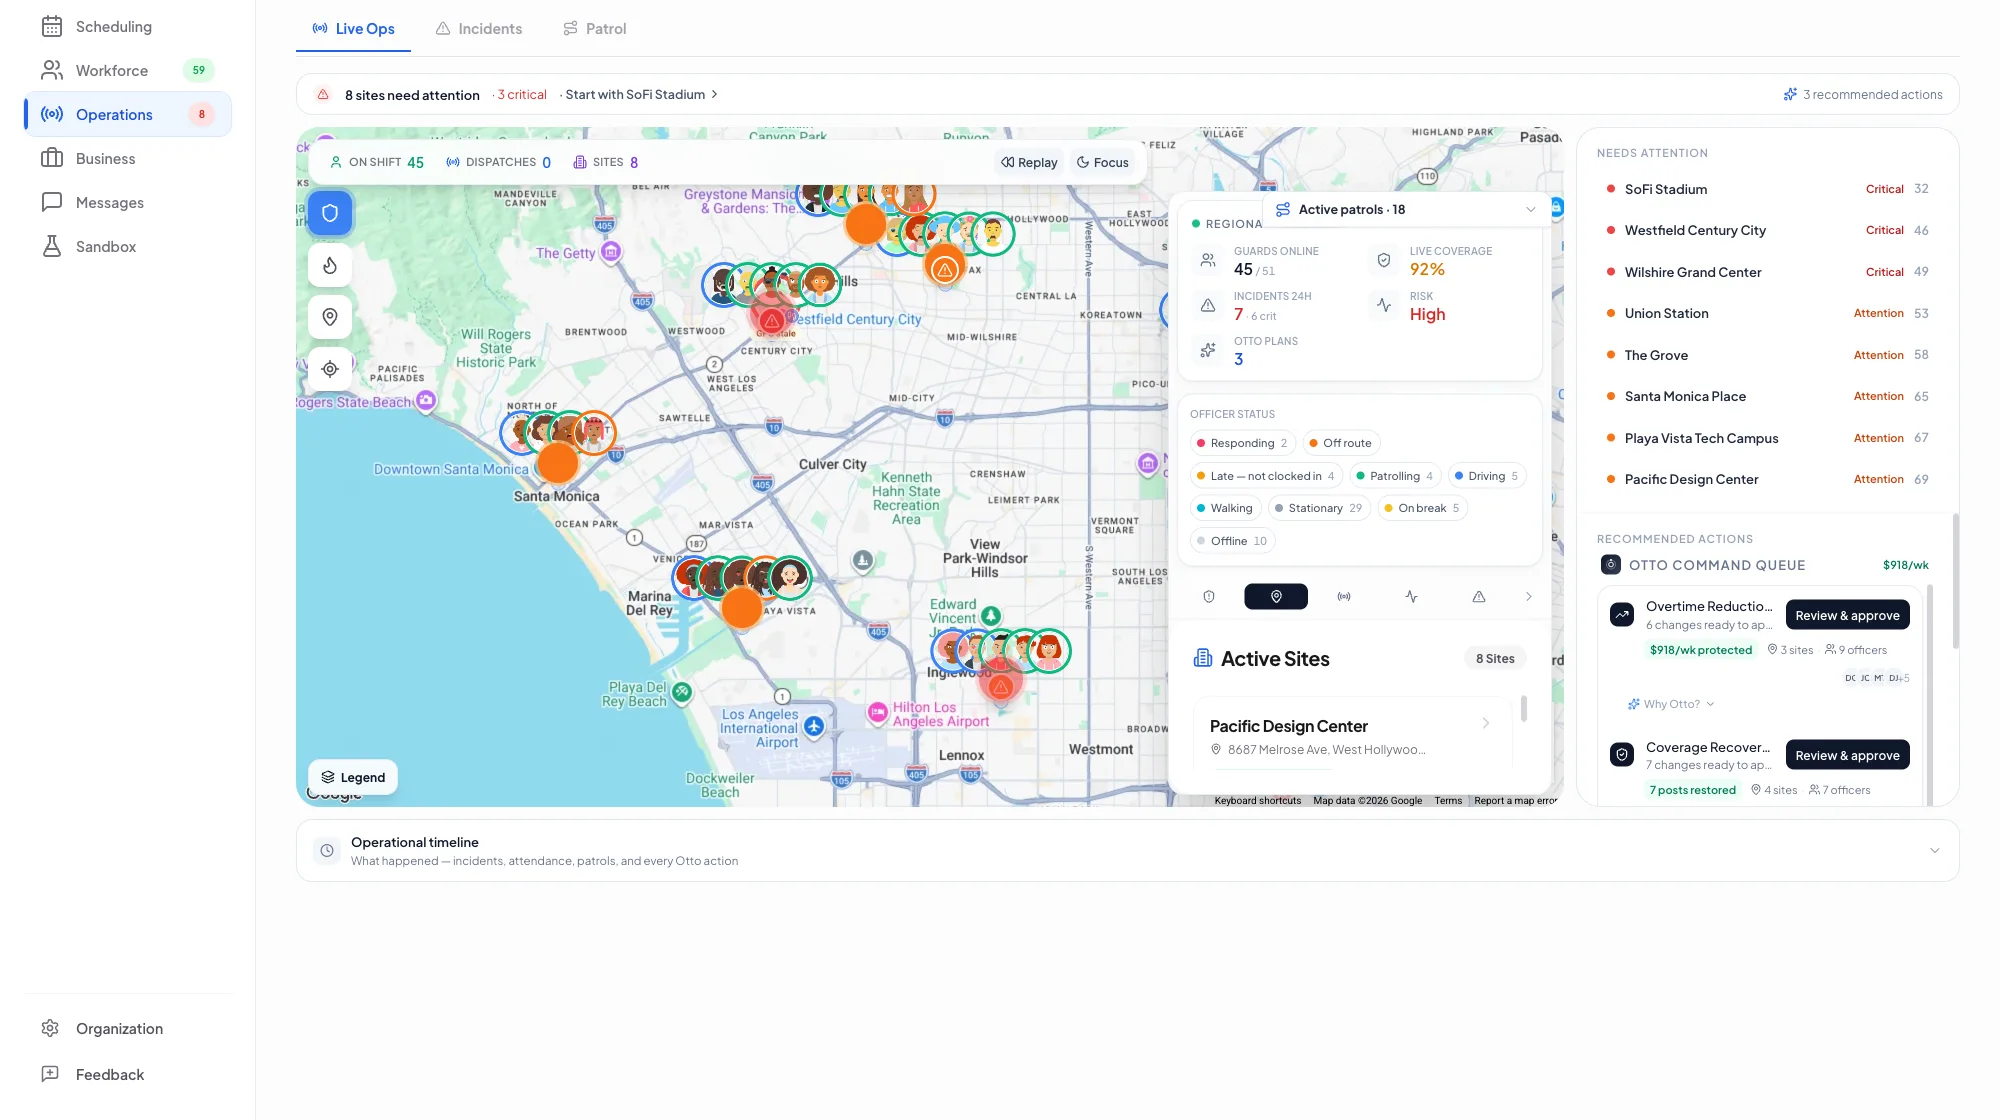
Task: Toggle the Stationary status filter
Action: [1319, 509]
